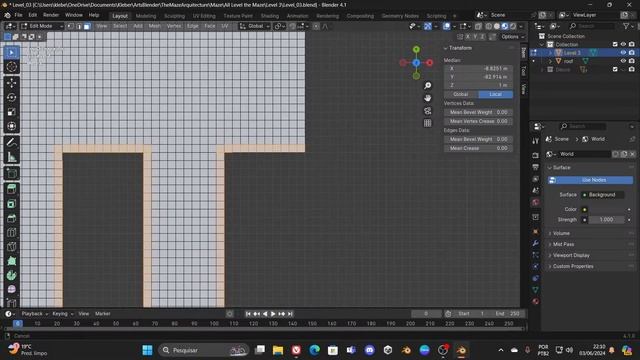The image size is (640, 360).
Task: Toggle X-ray display
Action: coord(478,26)
